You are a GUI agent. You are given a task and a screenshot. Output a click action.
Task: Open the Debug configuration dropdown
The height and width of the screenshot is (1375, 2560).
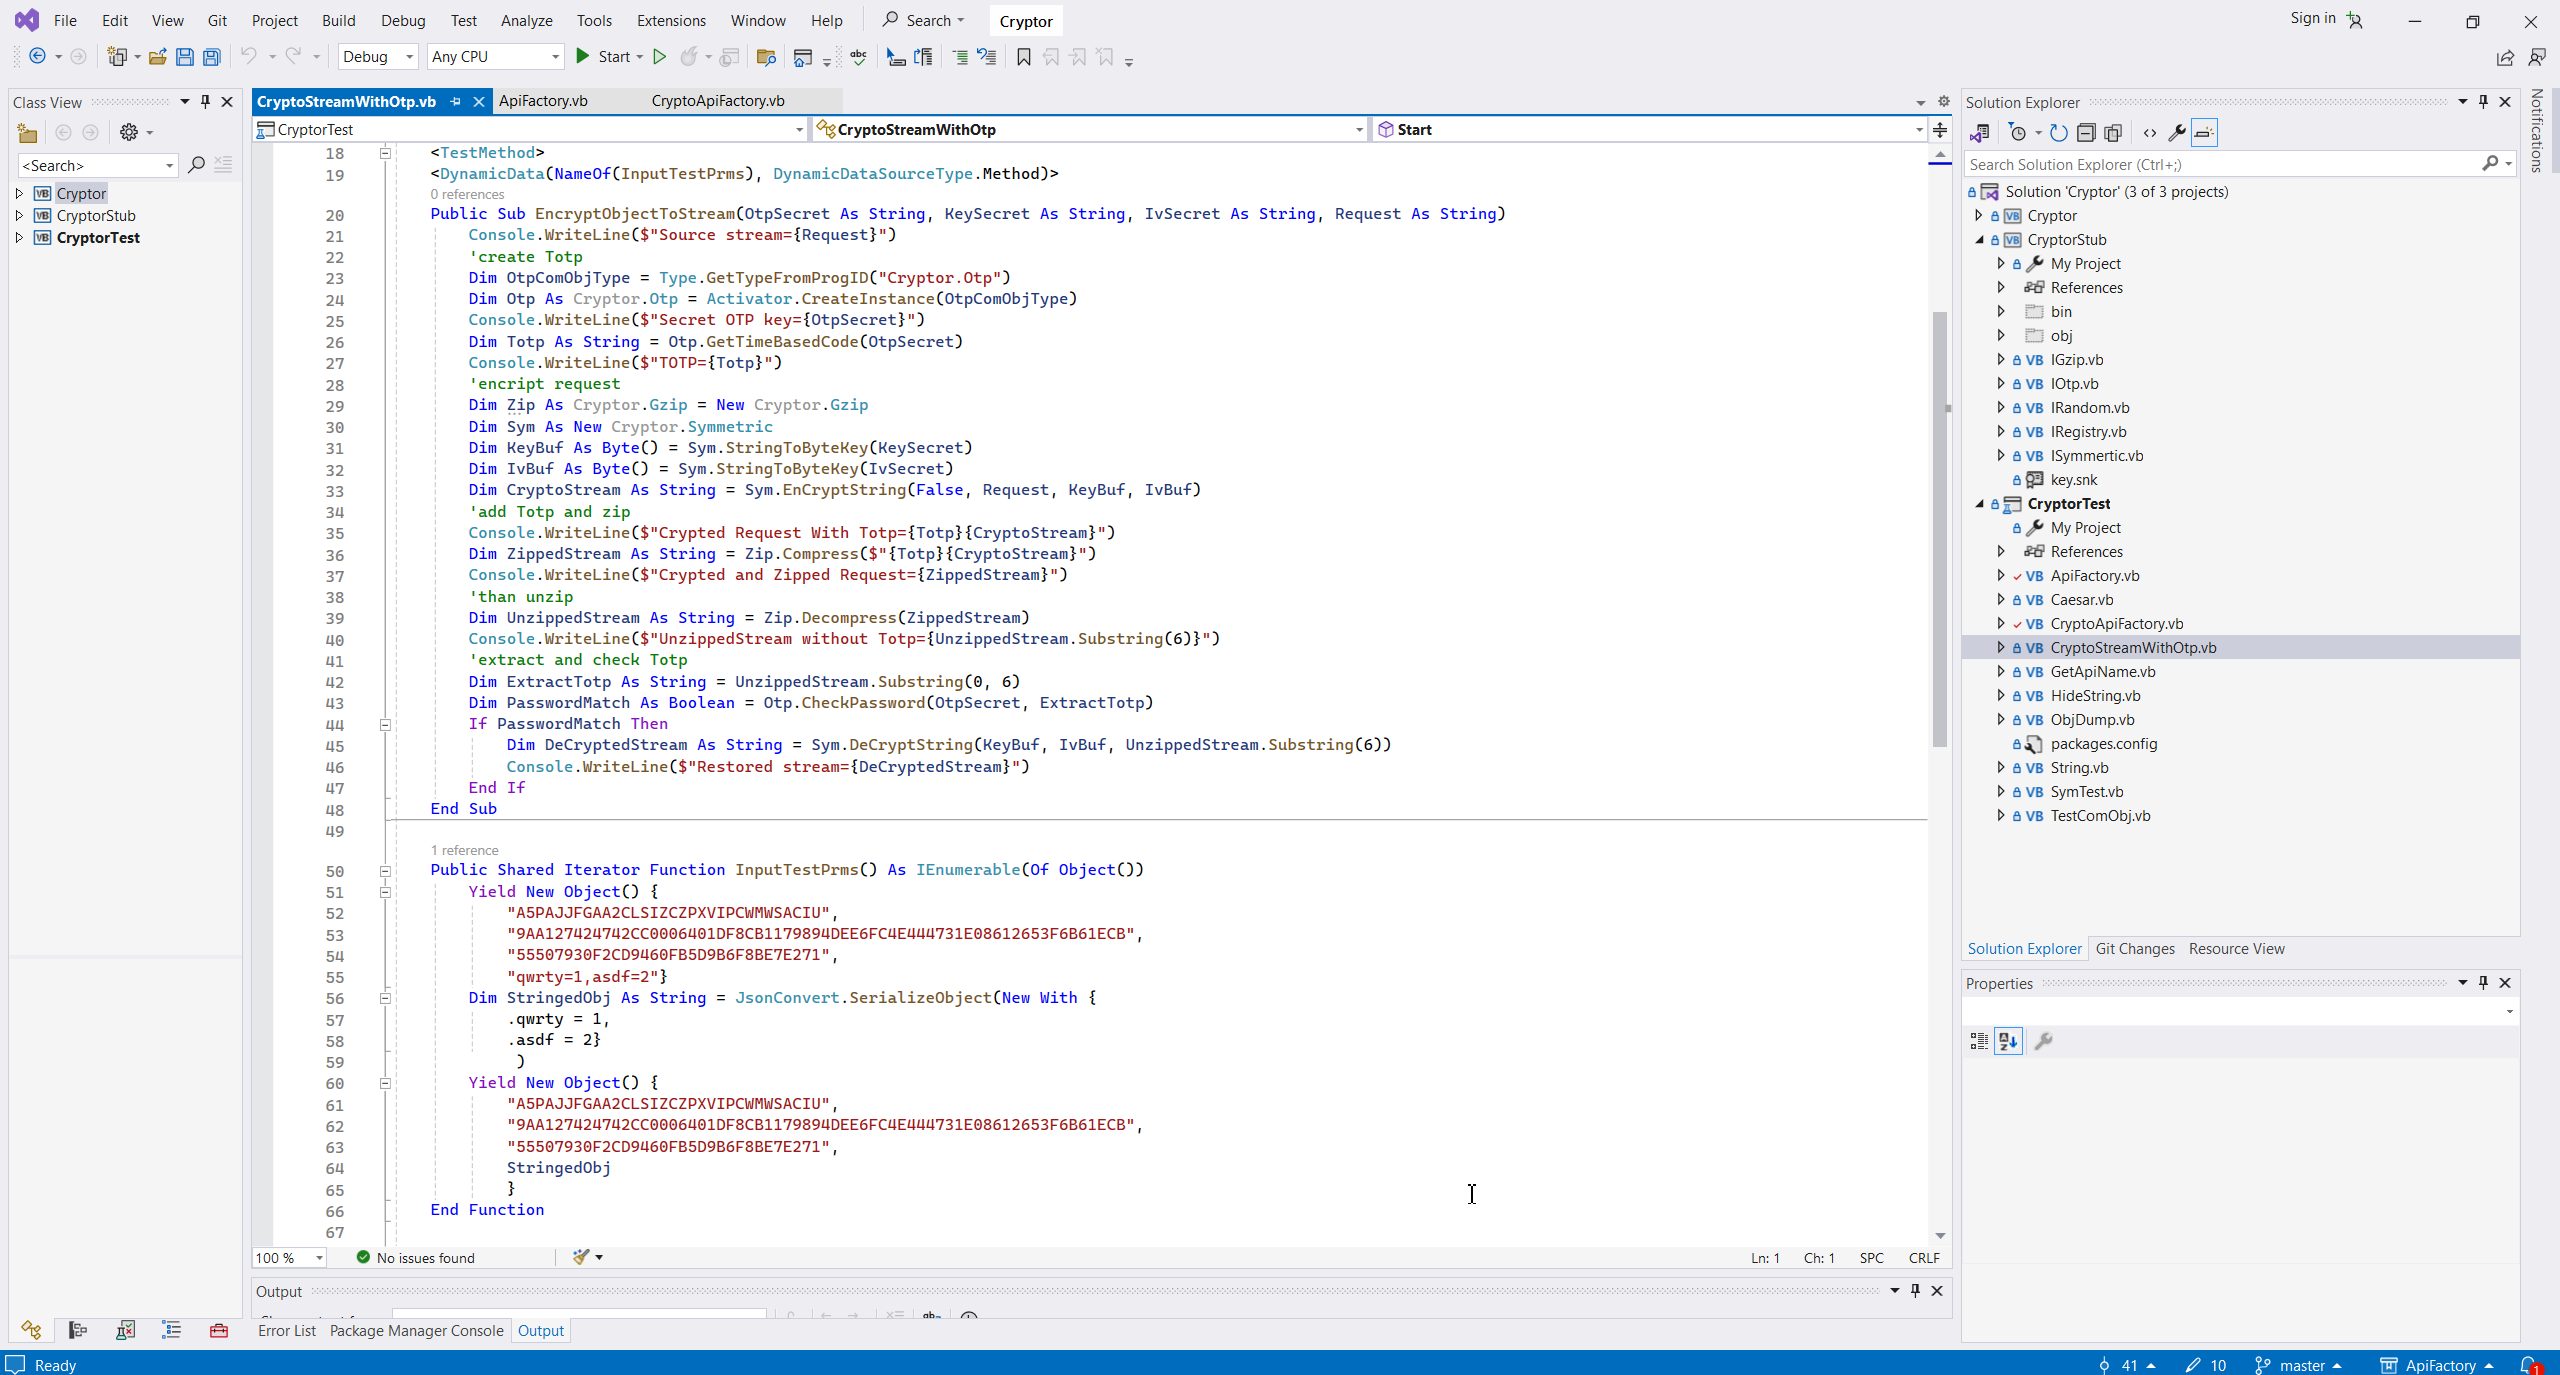[x=378, y=57]
